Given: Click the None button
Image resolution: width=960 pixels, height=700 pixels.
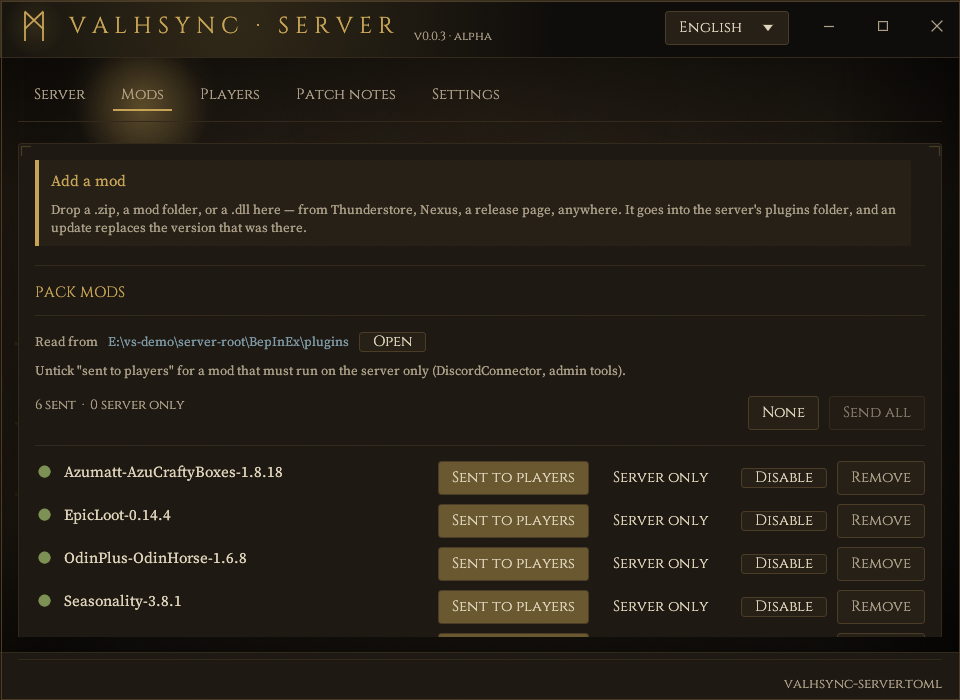Looking at the screenshot, I should point(783,413).
